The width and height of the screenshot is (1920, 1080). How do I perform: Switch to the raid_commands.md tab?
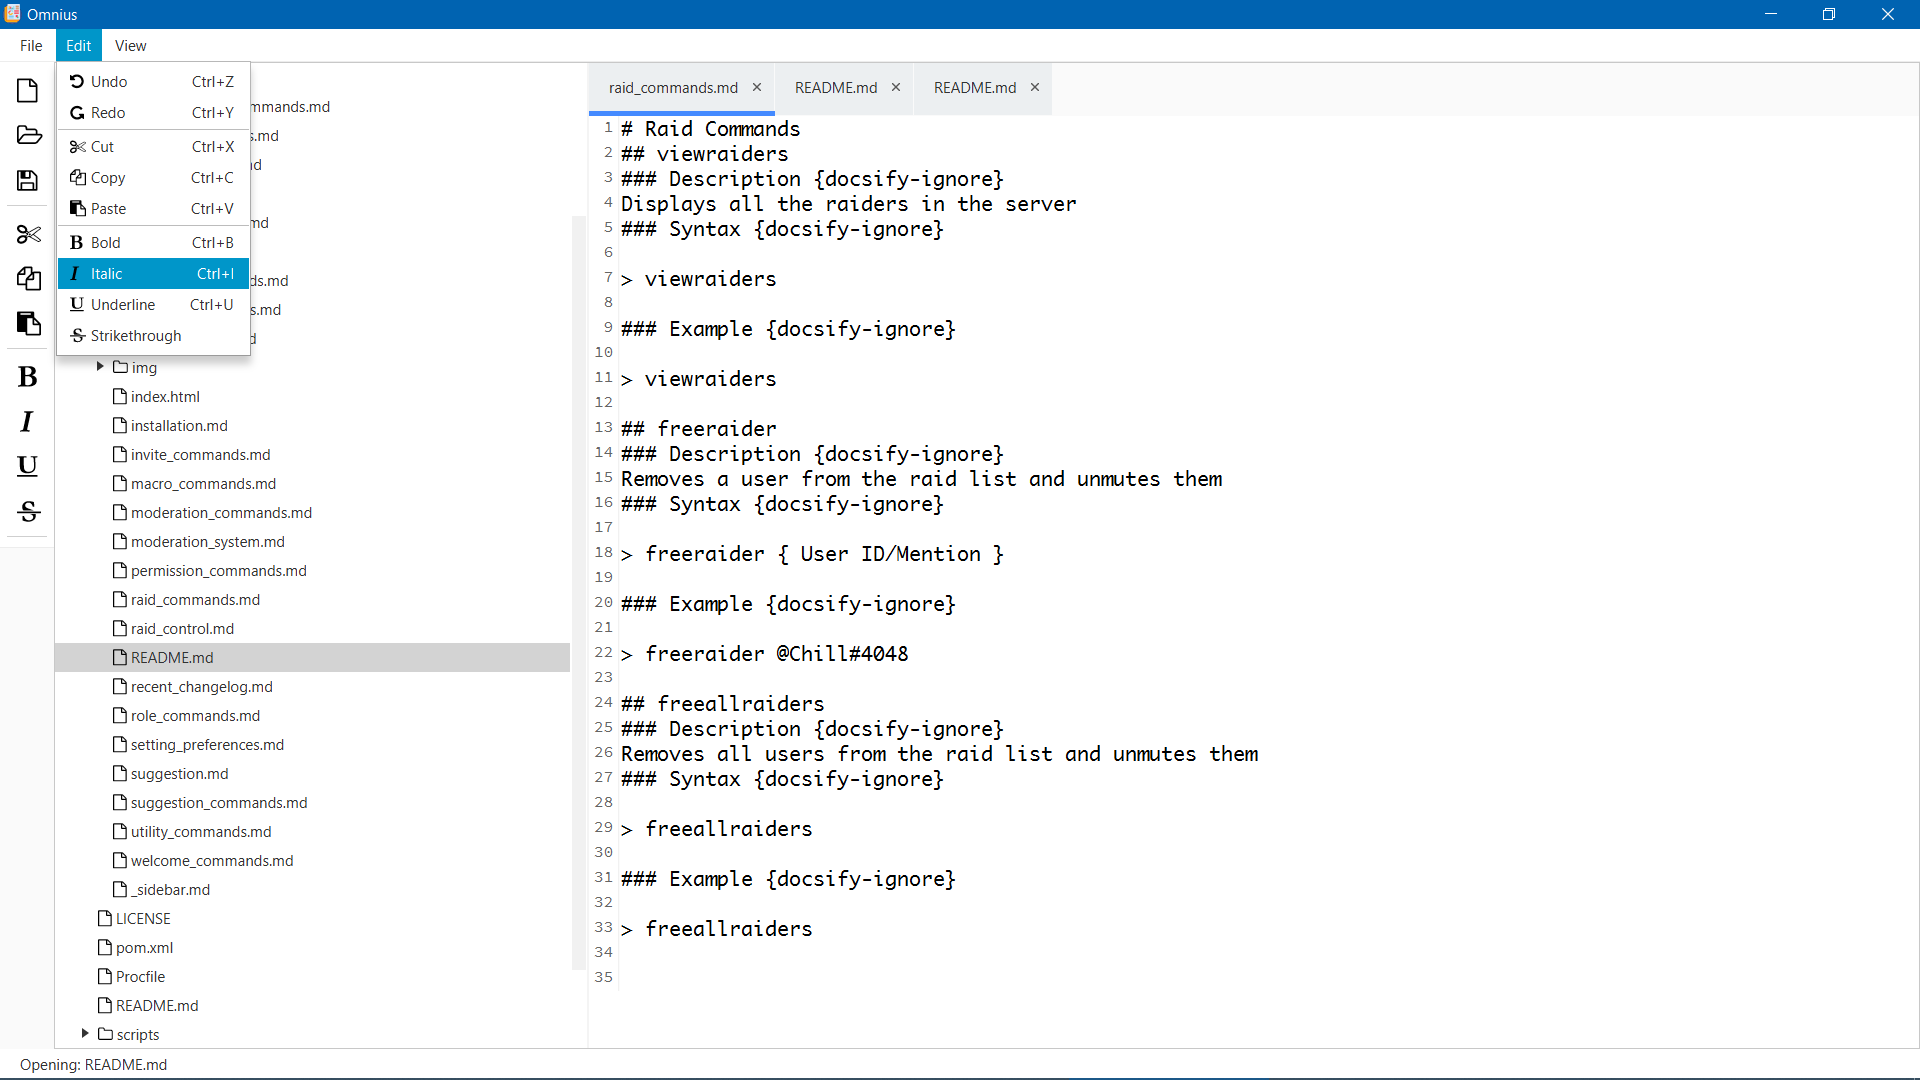tap(673, 88)
